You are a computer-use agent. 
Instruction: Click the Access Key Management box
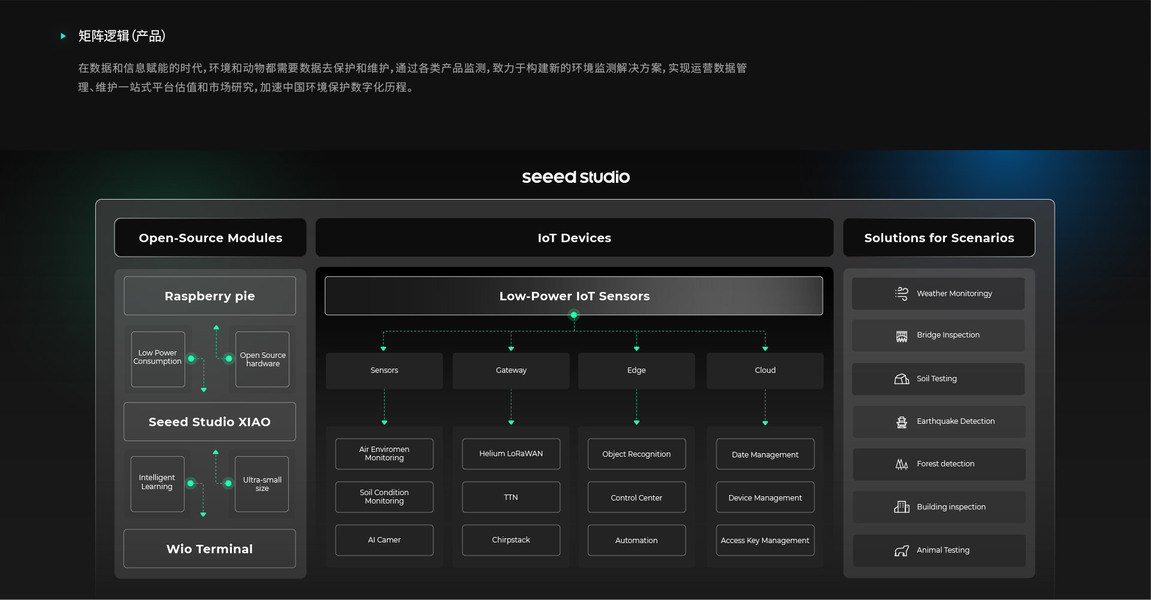tap(765, 540)
